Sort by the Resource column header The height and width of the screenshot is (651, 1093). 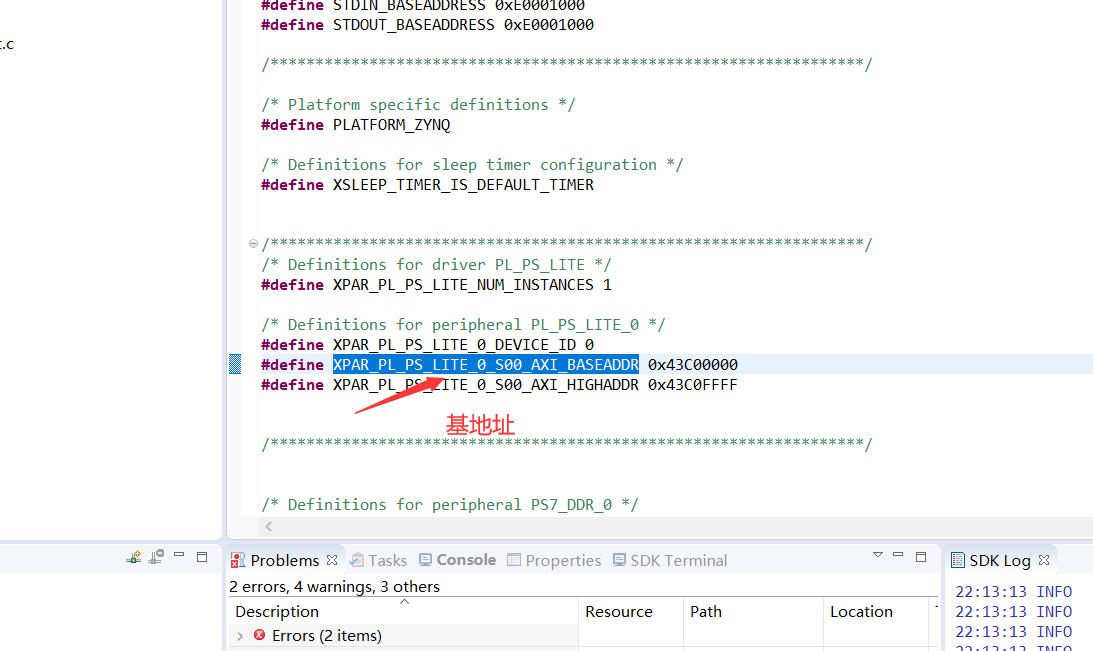(x=631, y=611)
